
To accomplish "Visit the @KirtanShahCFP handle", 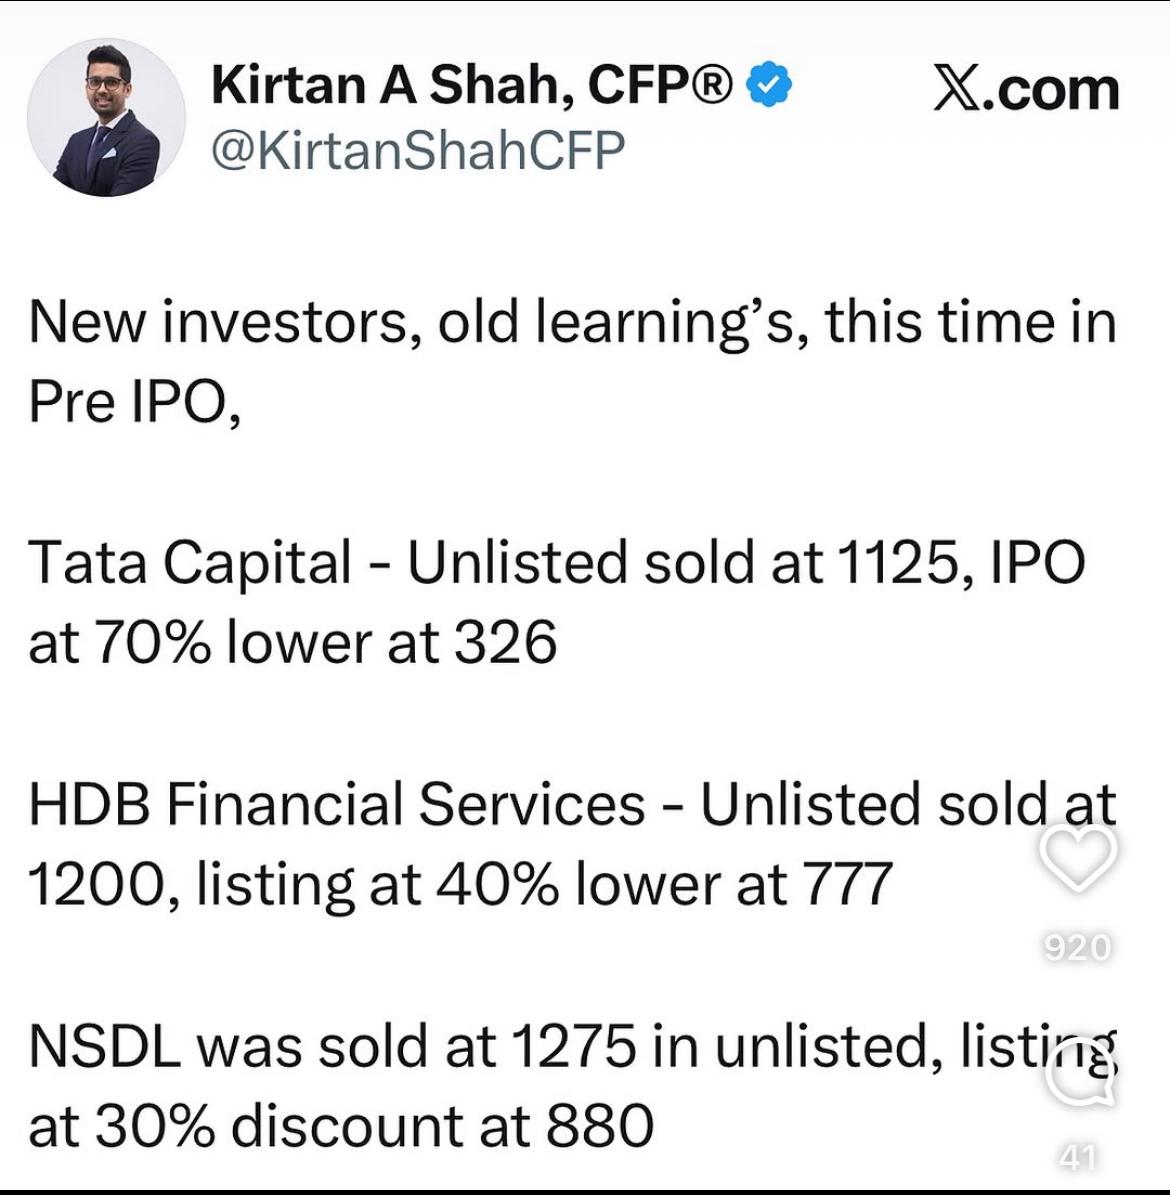I will pyautogui.click(x=417, y=150).
